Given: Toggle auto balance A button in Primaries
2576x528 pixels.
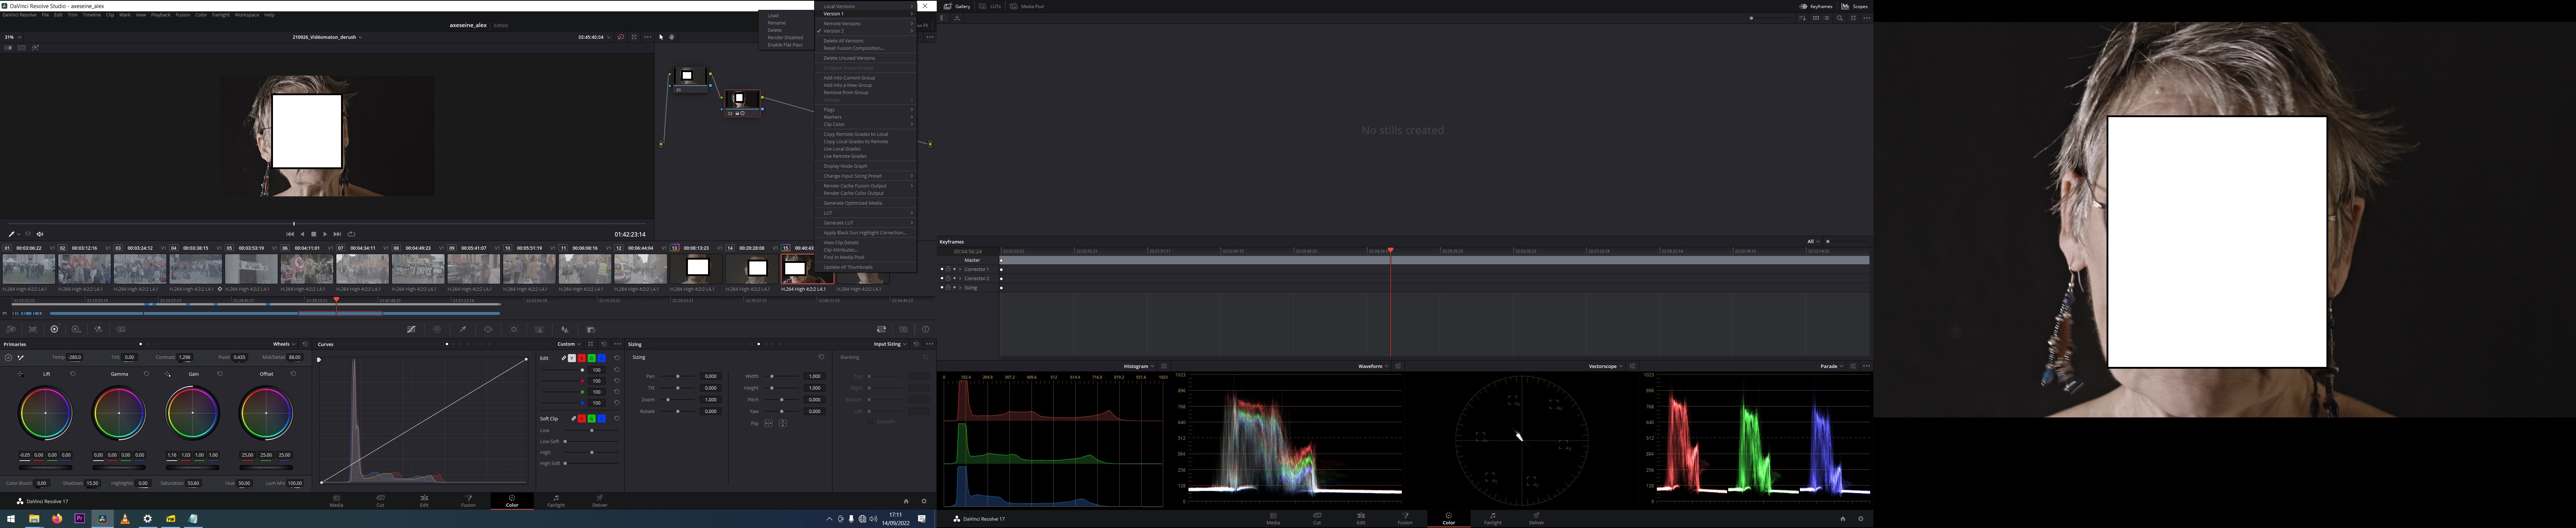Looking at the screenshot, I should (8, 358).
